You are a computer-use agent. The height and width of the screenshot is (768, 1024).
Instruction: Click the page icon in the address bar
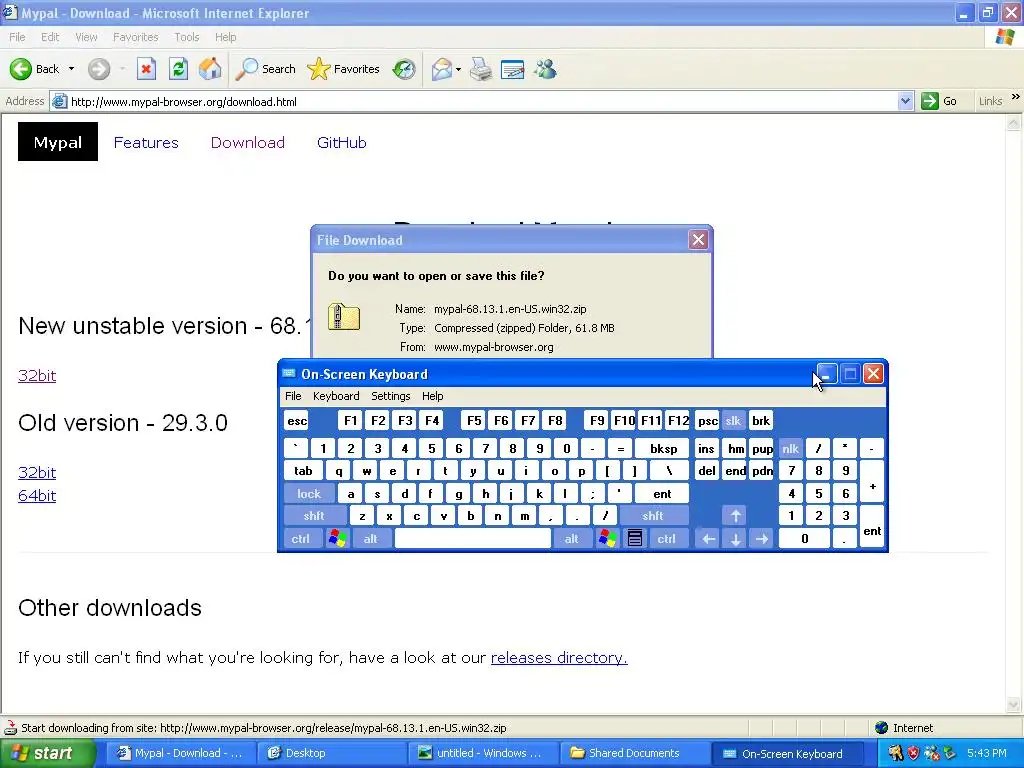59,101
